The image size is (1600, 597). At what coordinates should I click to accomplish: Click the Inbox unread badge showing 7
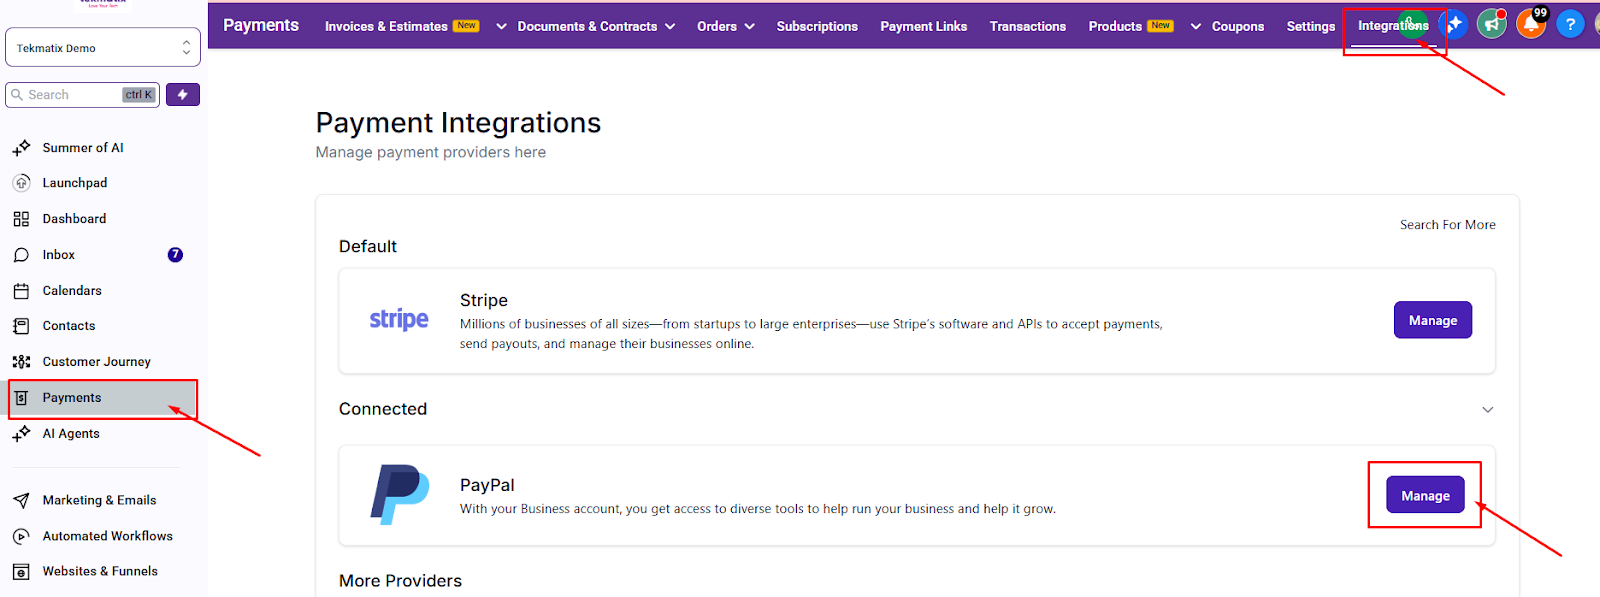175,255
